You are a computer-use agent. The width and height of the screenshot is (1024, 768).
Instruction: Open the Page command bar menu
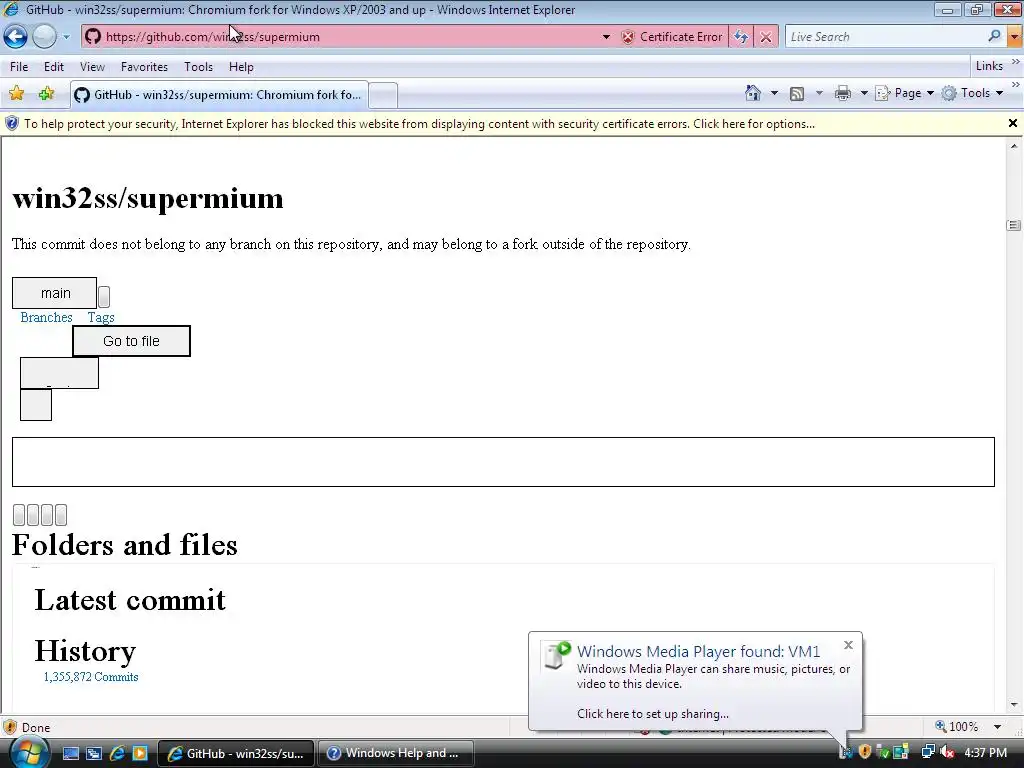[x=904, y=93]
